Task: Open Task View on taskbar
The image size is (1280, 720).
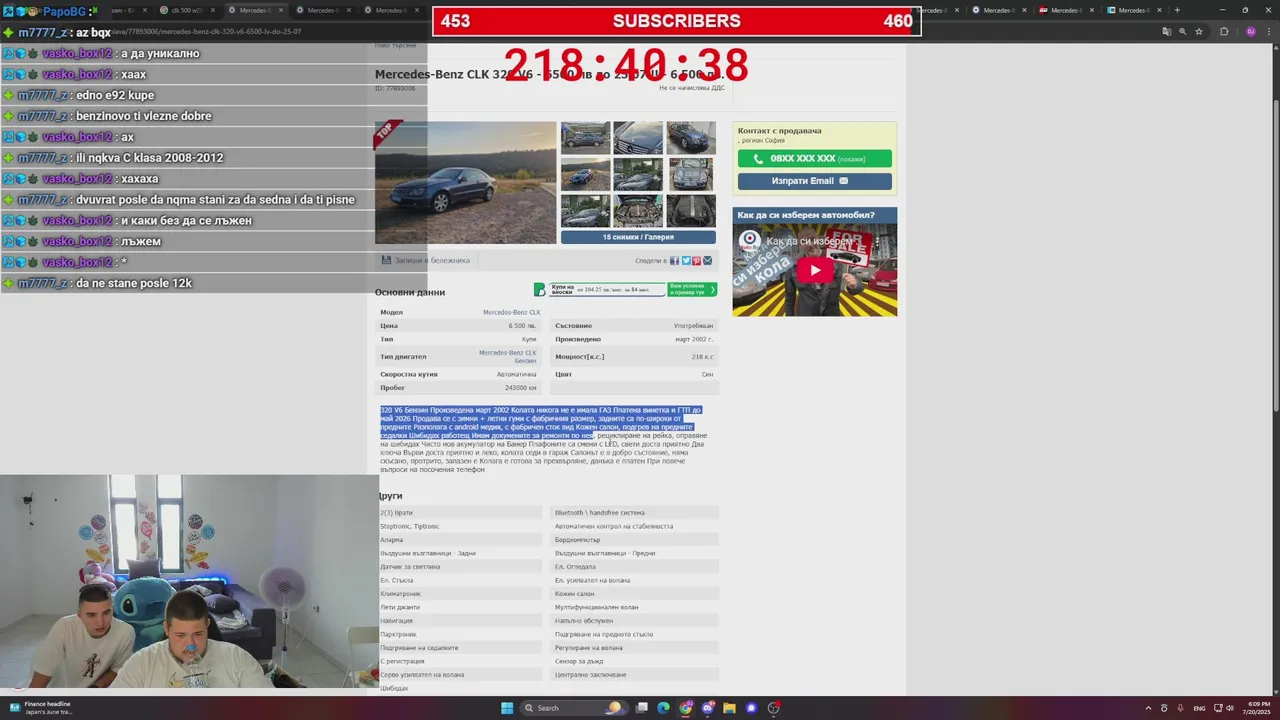Action: tap(642, 708)
